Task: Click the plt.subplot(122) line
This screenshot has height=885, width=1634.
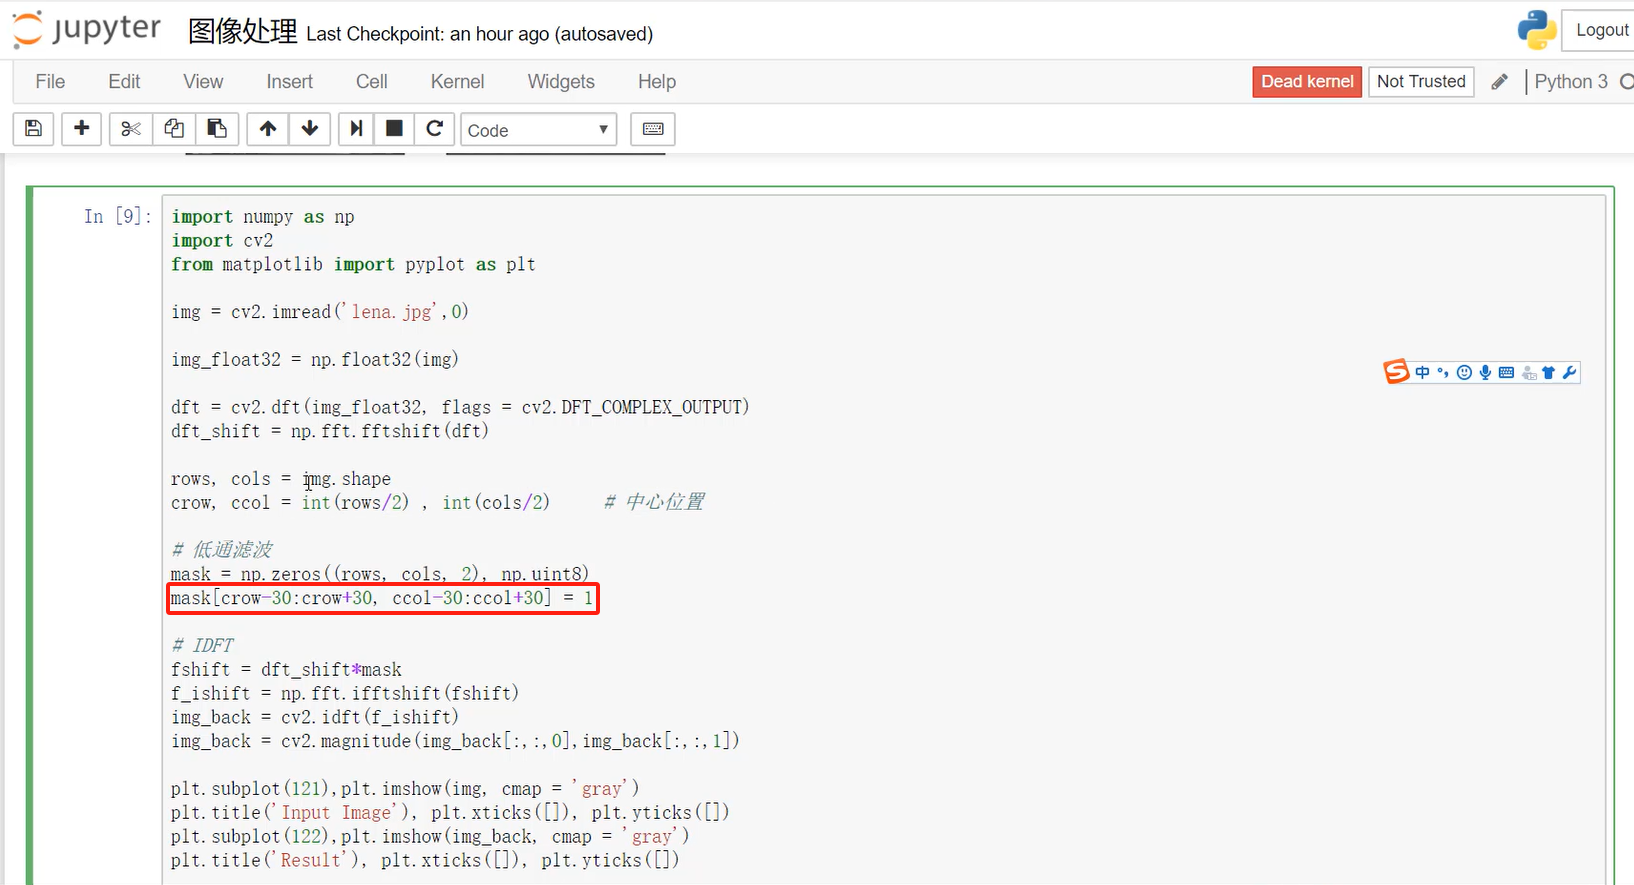Action: click(x=430, y=837)
